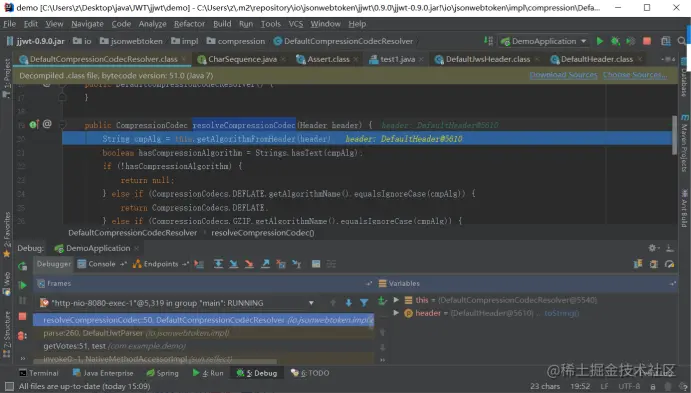Collapse resolveCompressionCodec method fold marker
691x393 pixels.
(63, 125)
